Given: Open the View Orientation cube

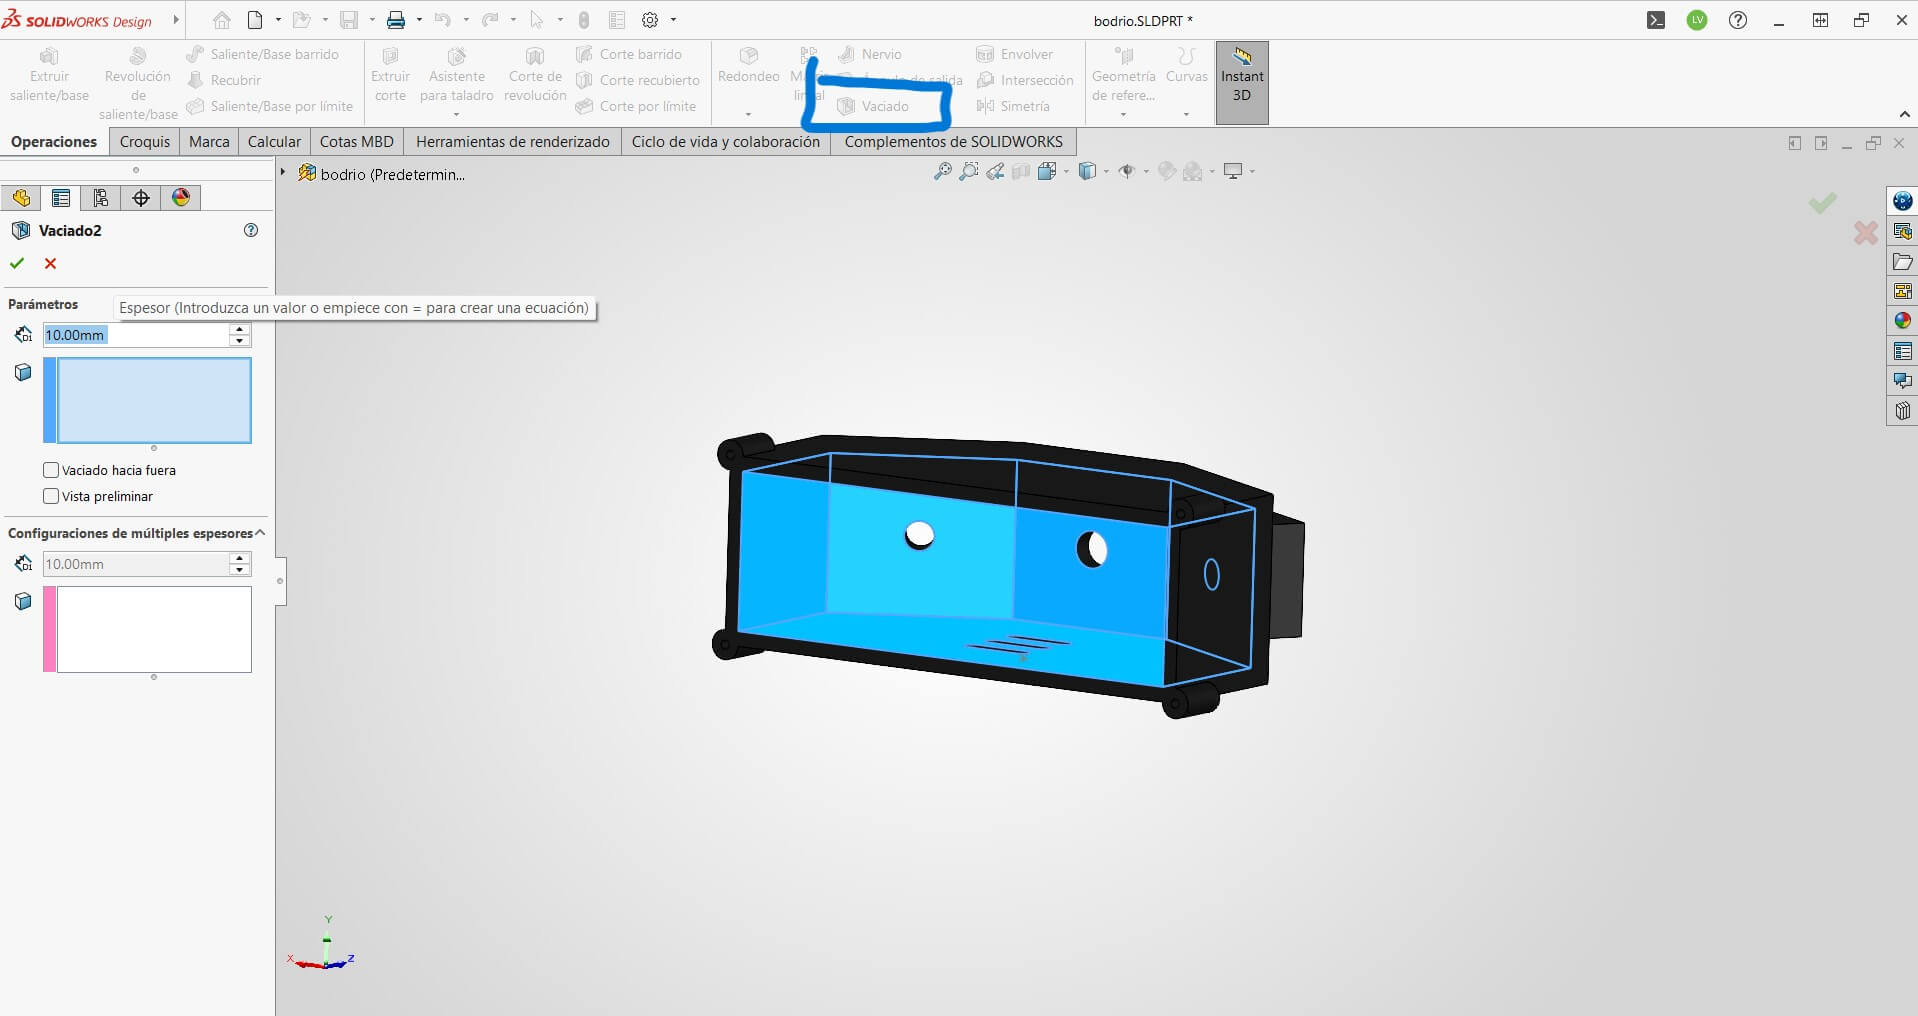Looking at the screenshot, I should tap(1047, 172).
